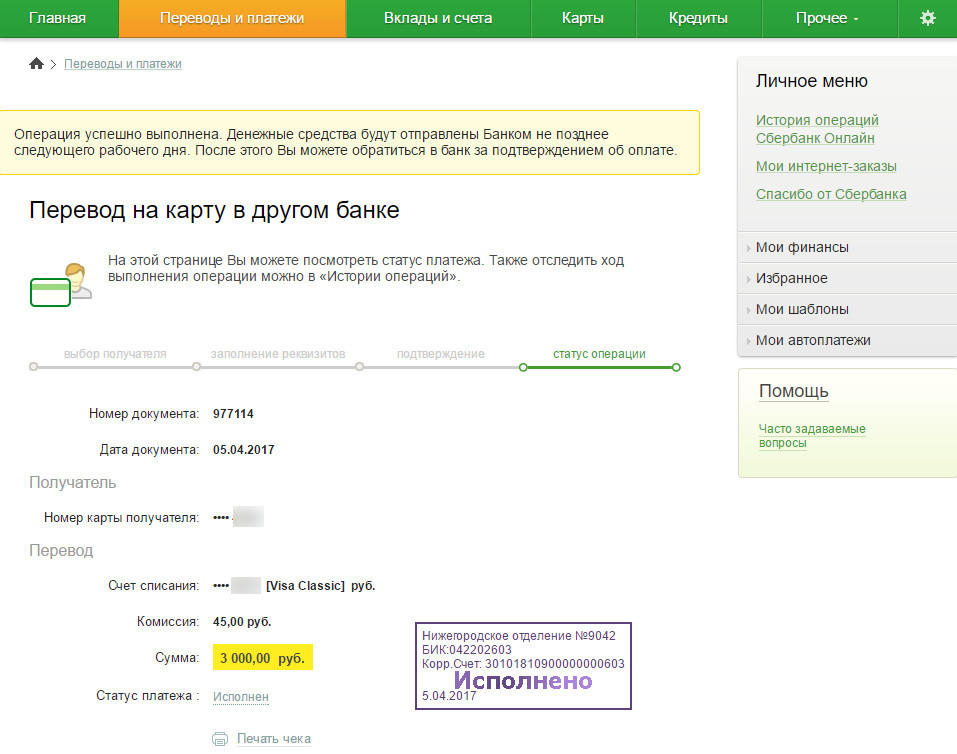Open Мои интернет-заказы link

[x=826, y=166]
